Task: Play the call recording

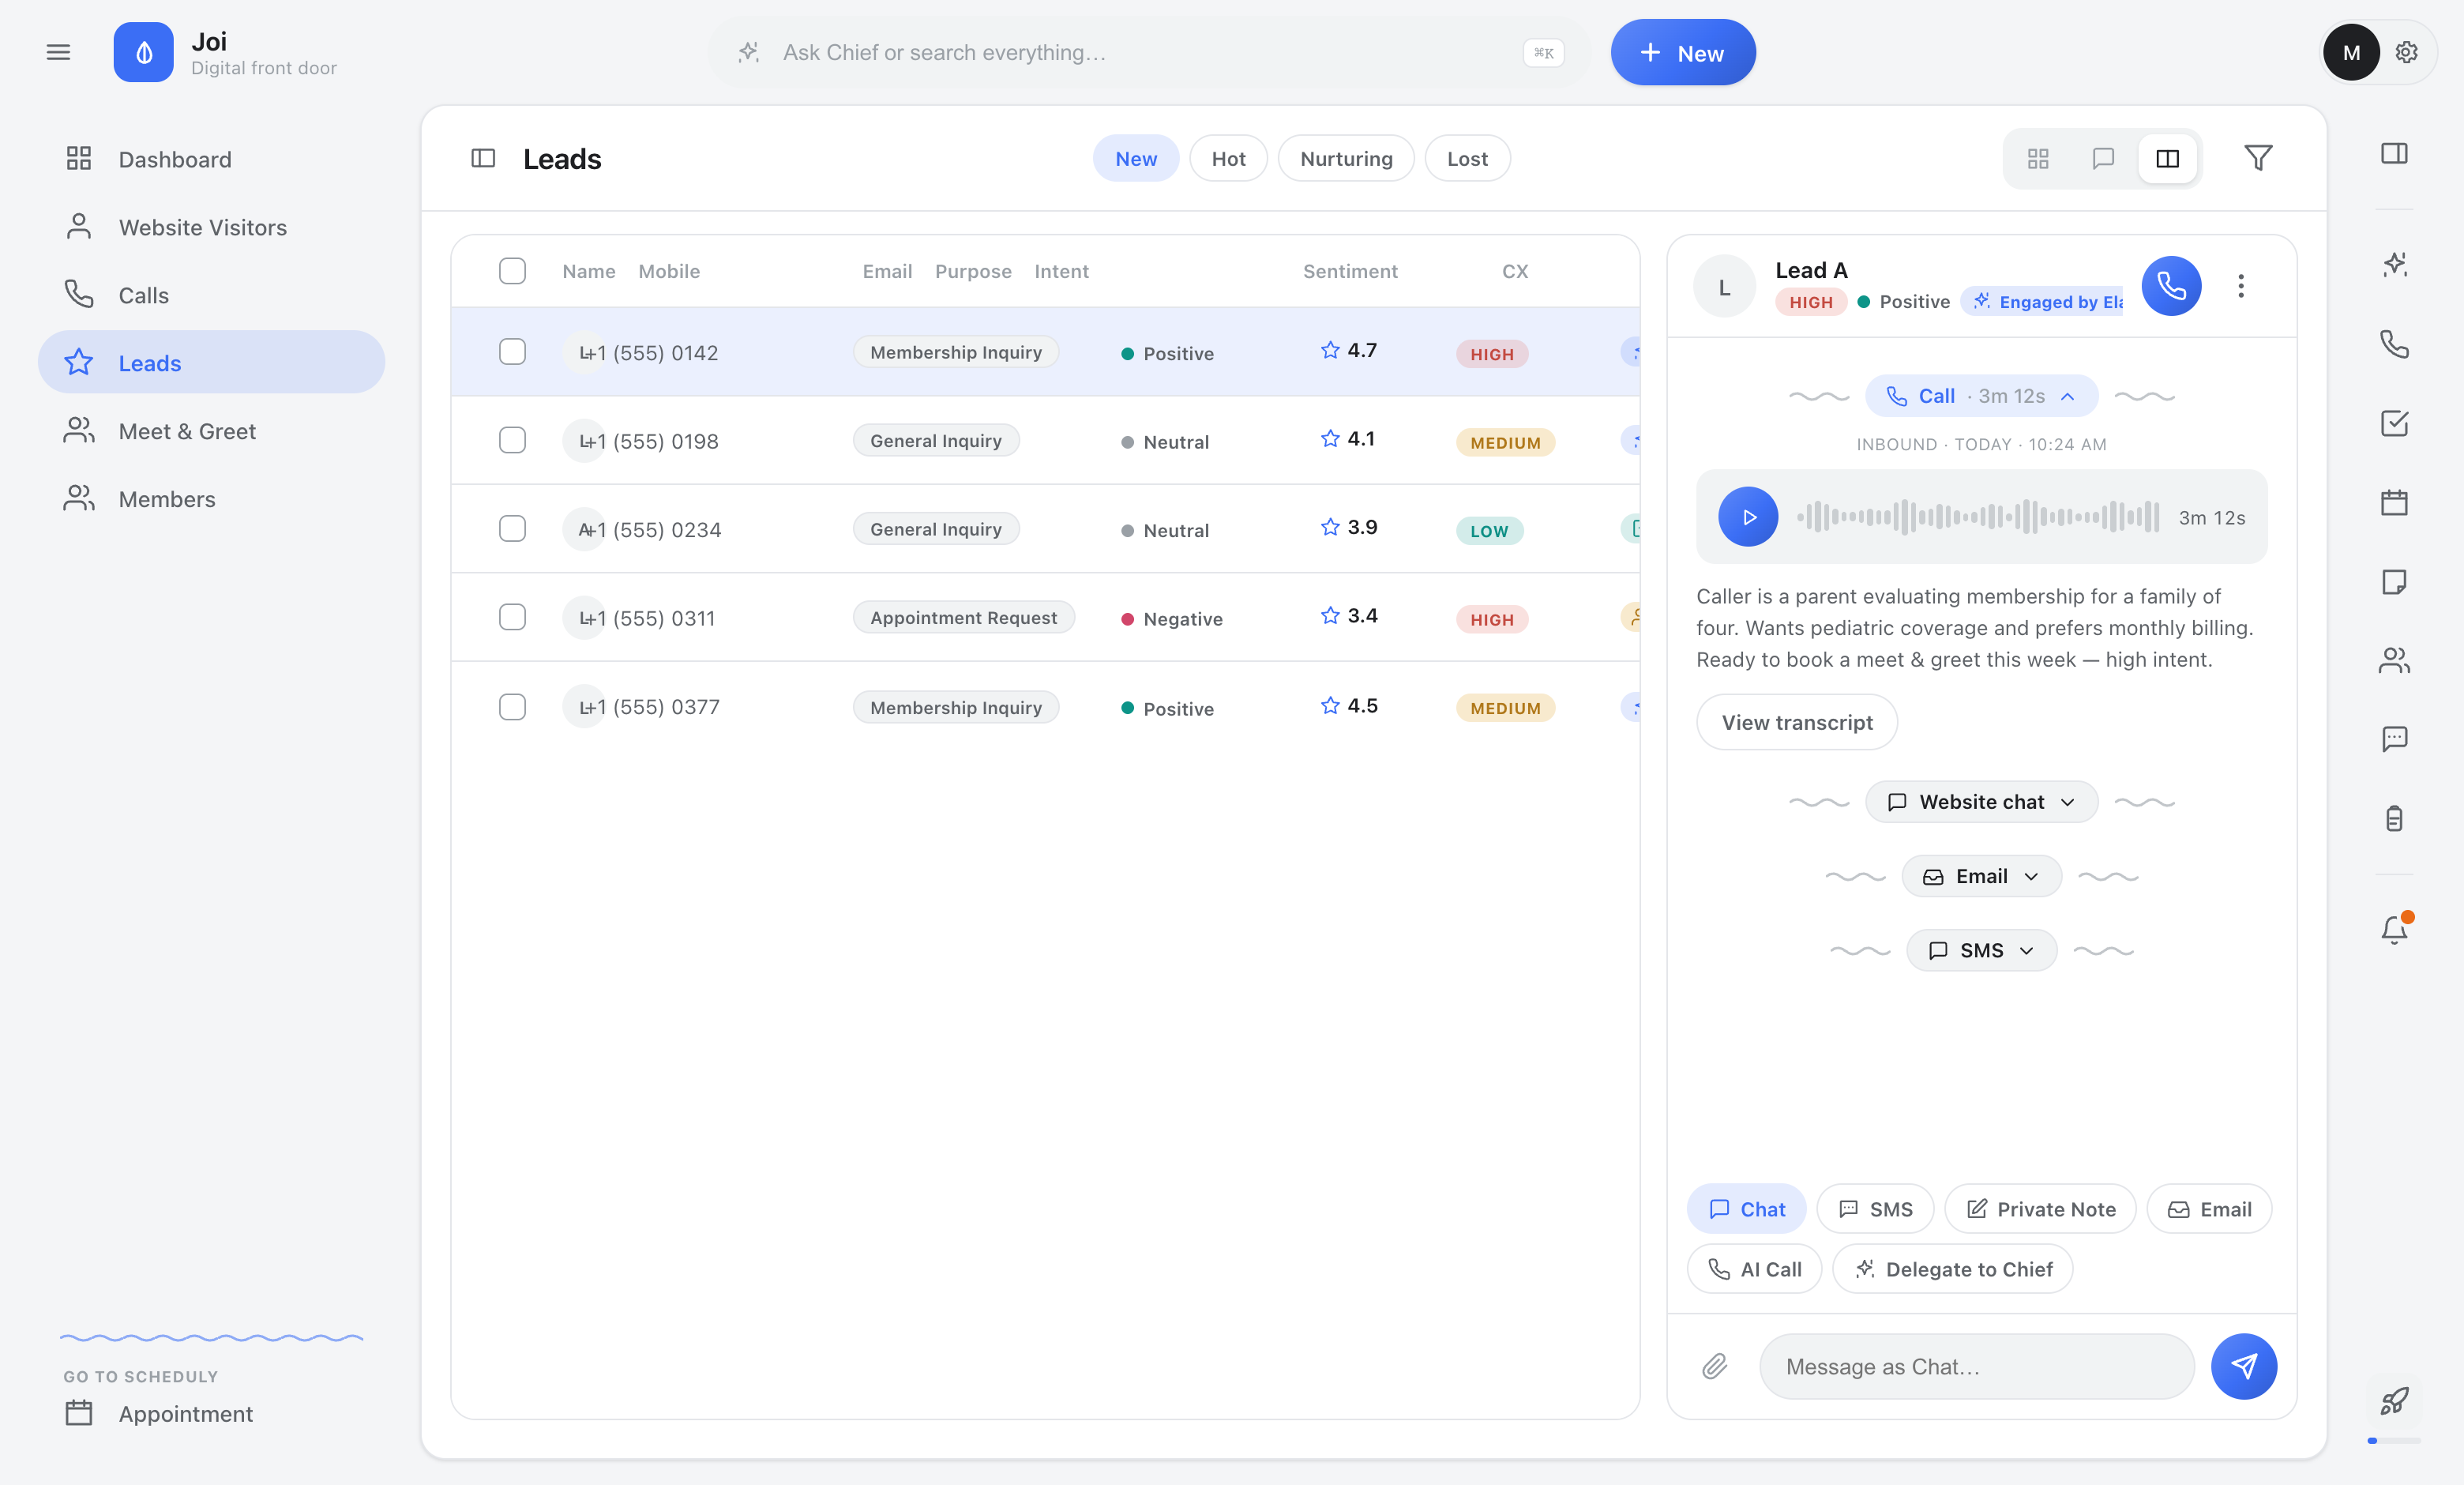Action: click(x=1748, y=517)
